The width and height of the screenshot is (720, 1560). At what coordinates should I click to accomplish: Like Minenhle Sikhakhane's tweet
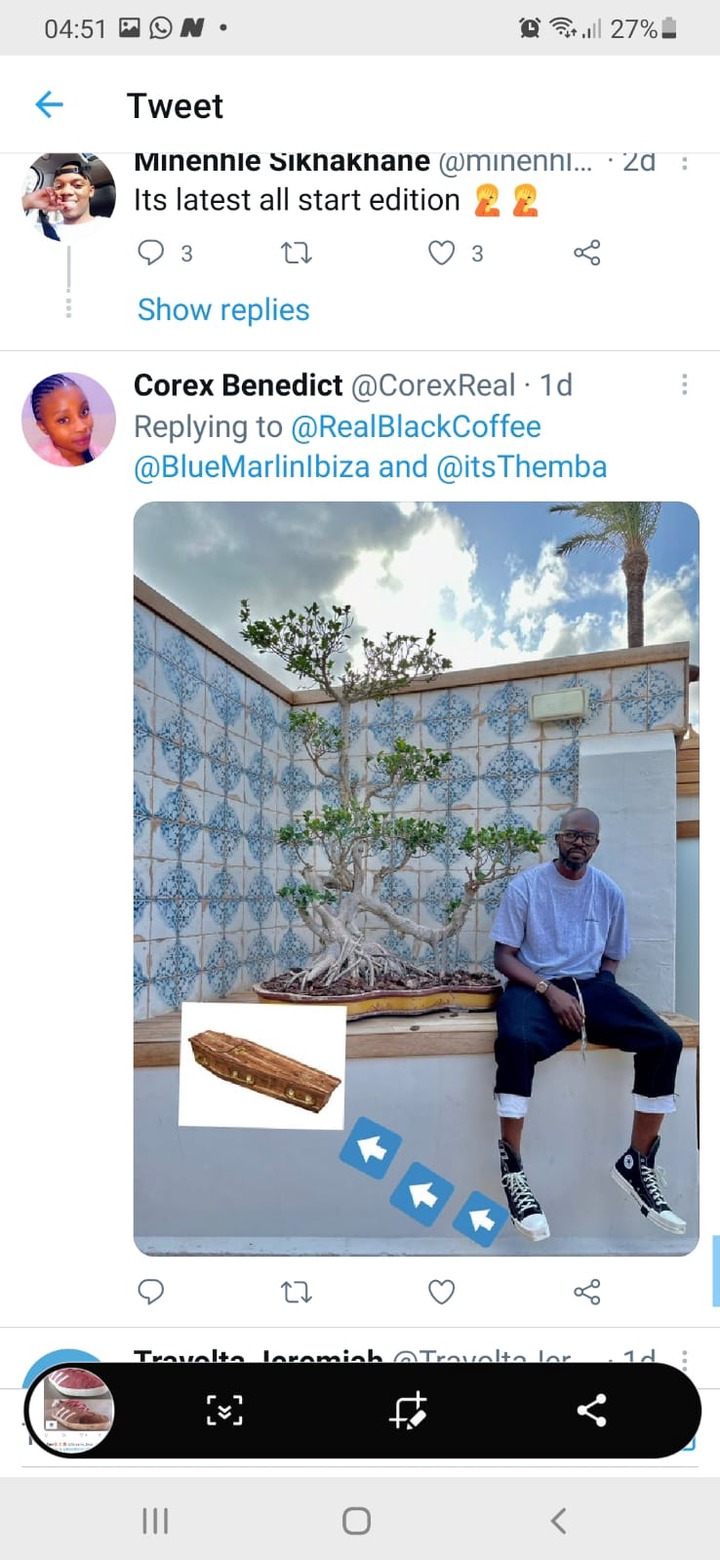tap(441, 253)
